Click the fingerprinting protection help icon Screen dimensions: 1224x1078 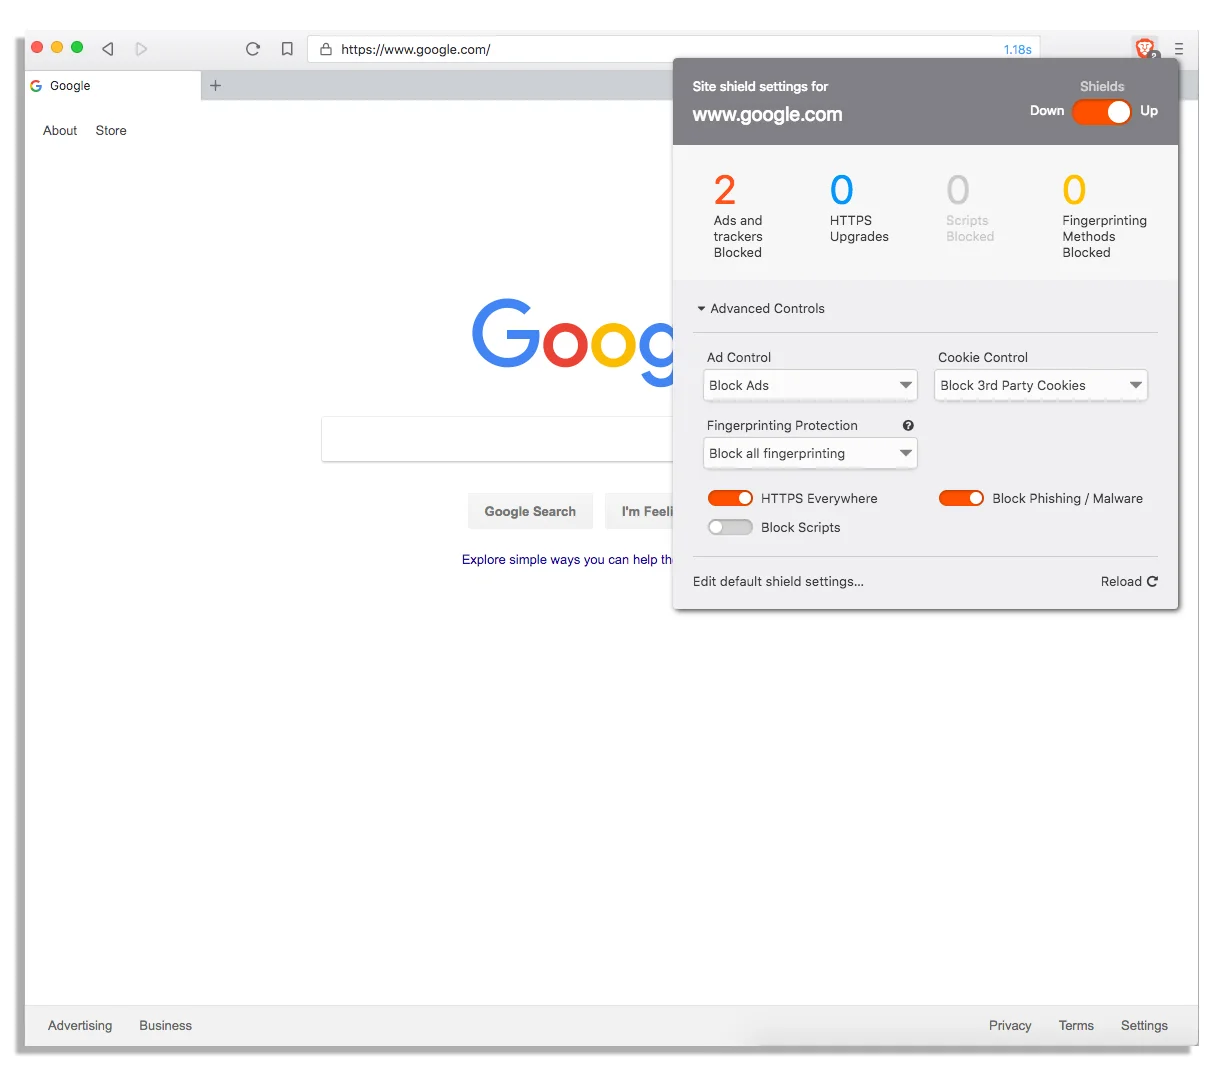click(908, 425)
